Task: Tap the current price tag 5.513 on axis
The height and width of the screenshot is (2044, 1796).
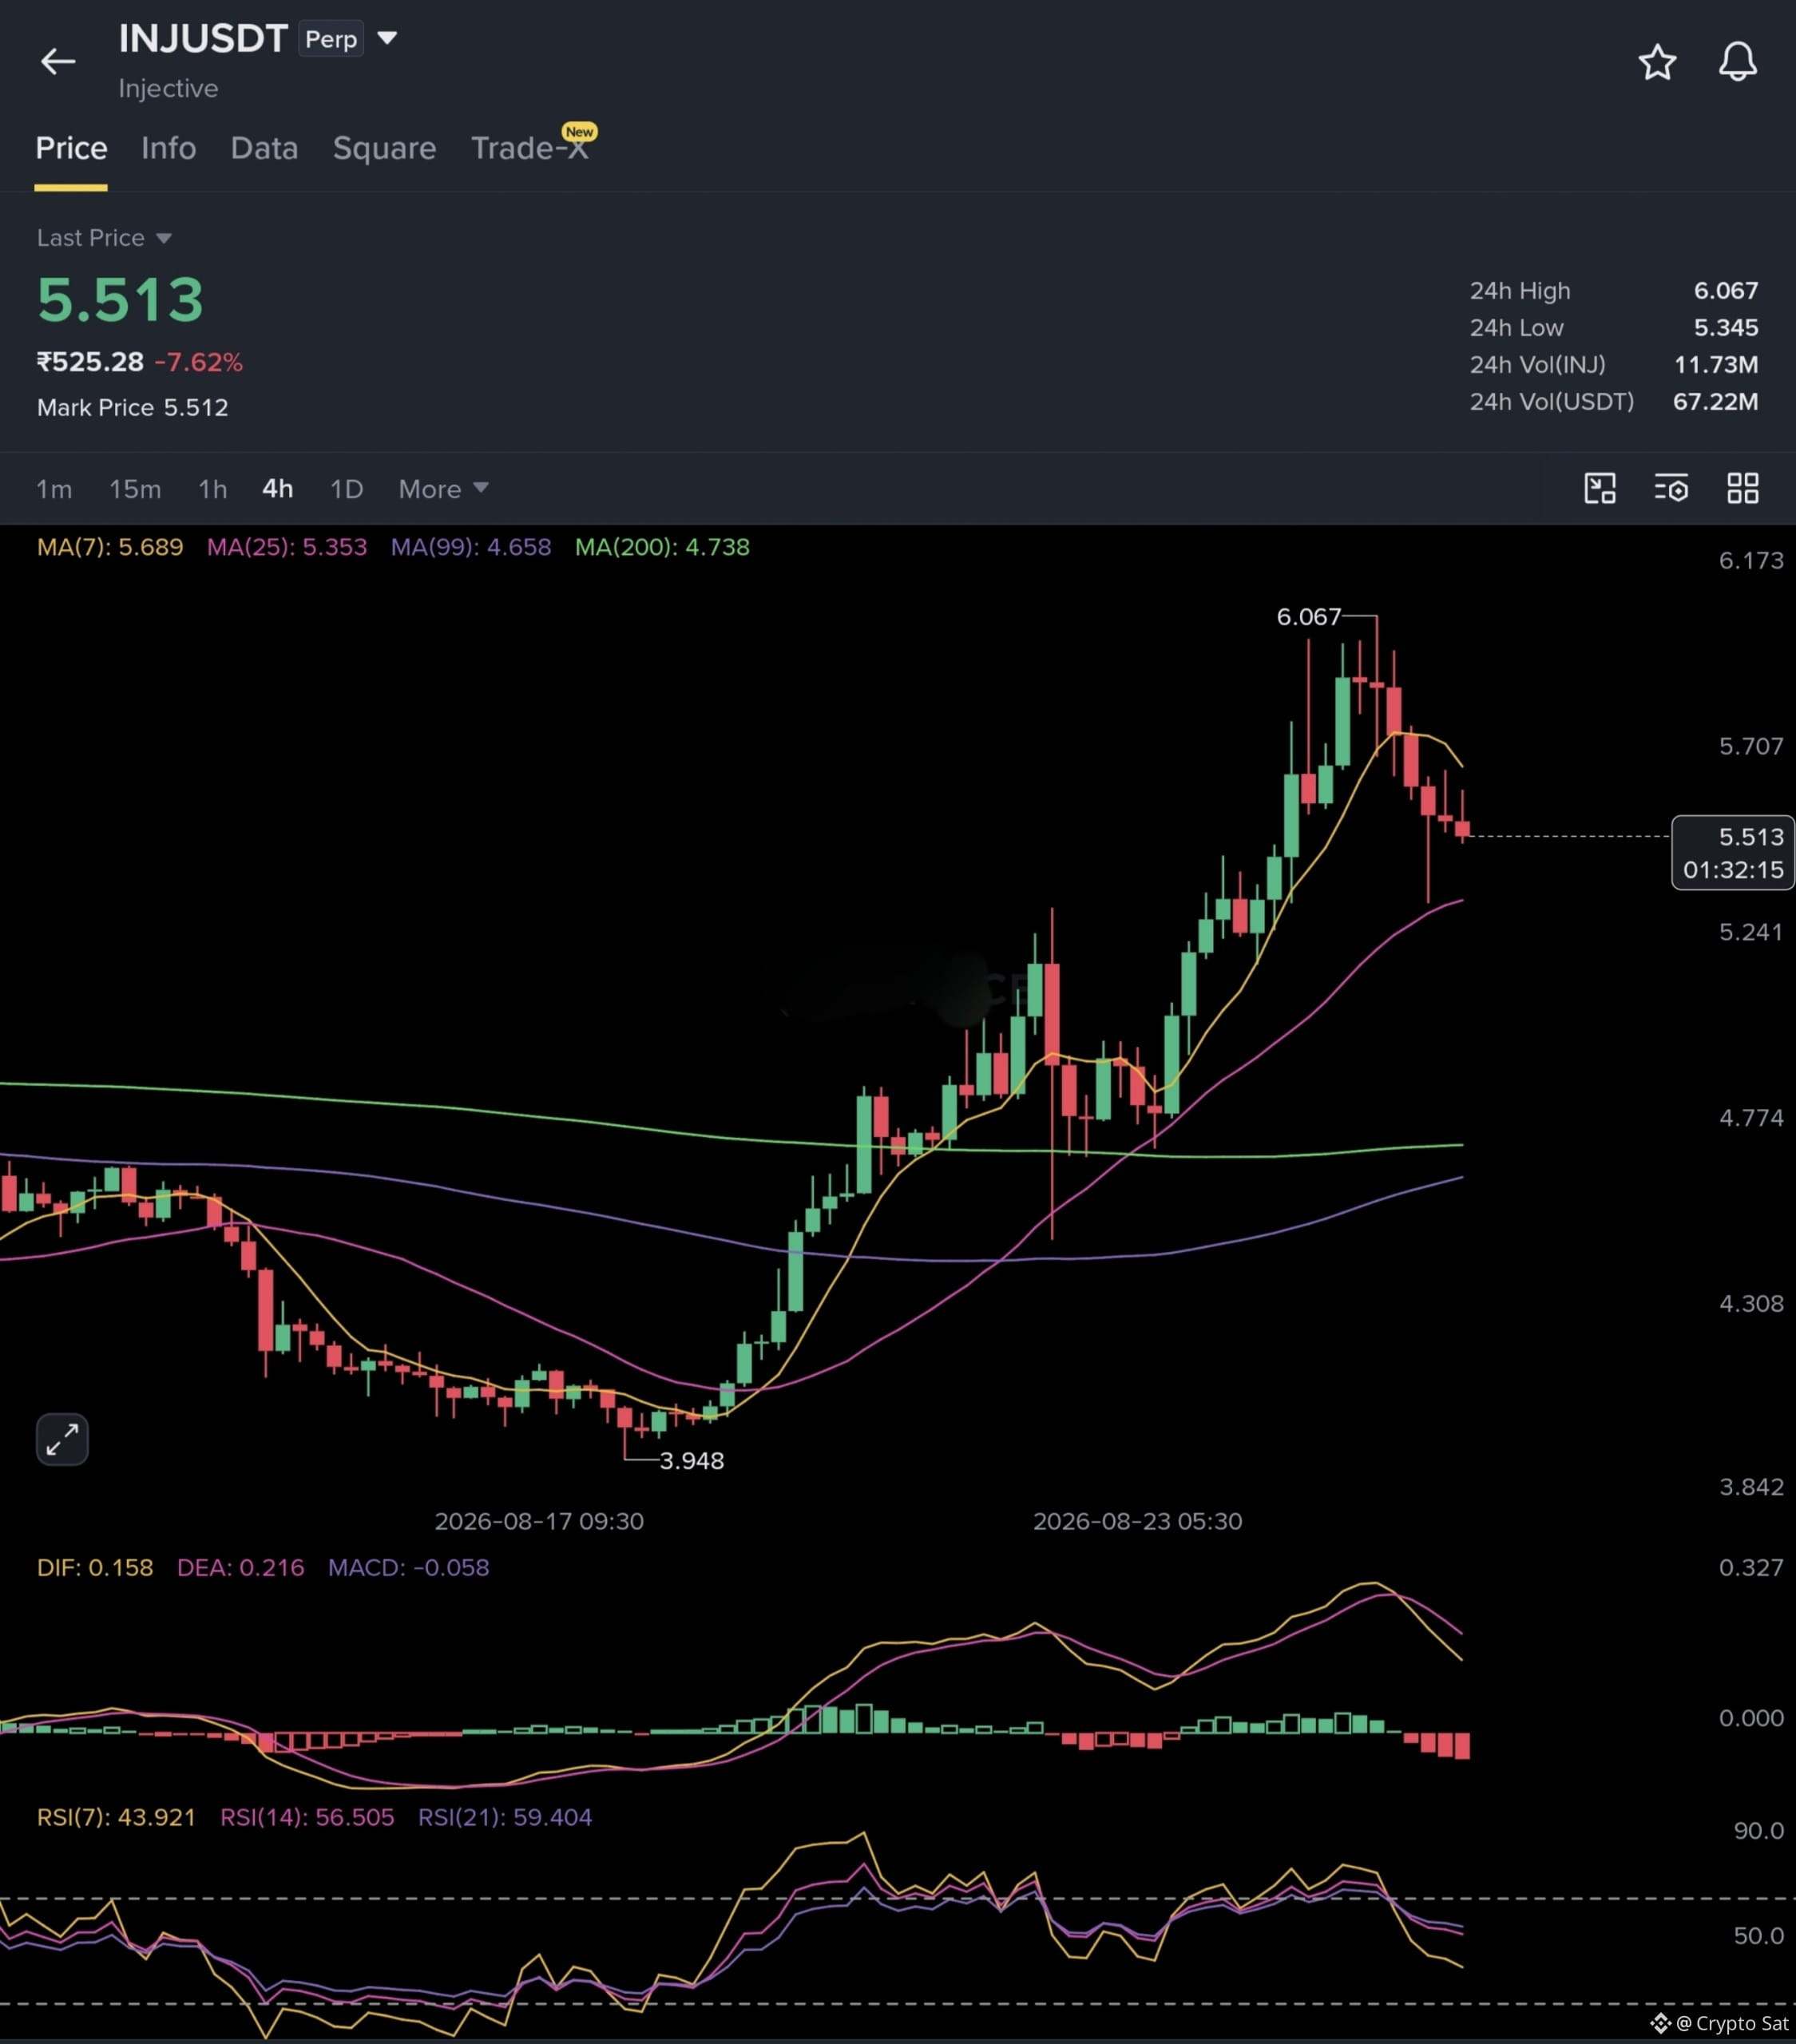Action: tap(1733, 853)
